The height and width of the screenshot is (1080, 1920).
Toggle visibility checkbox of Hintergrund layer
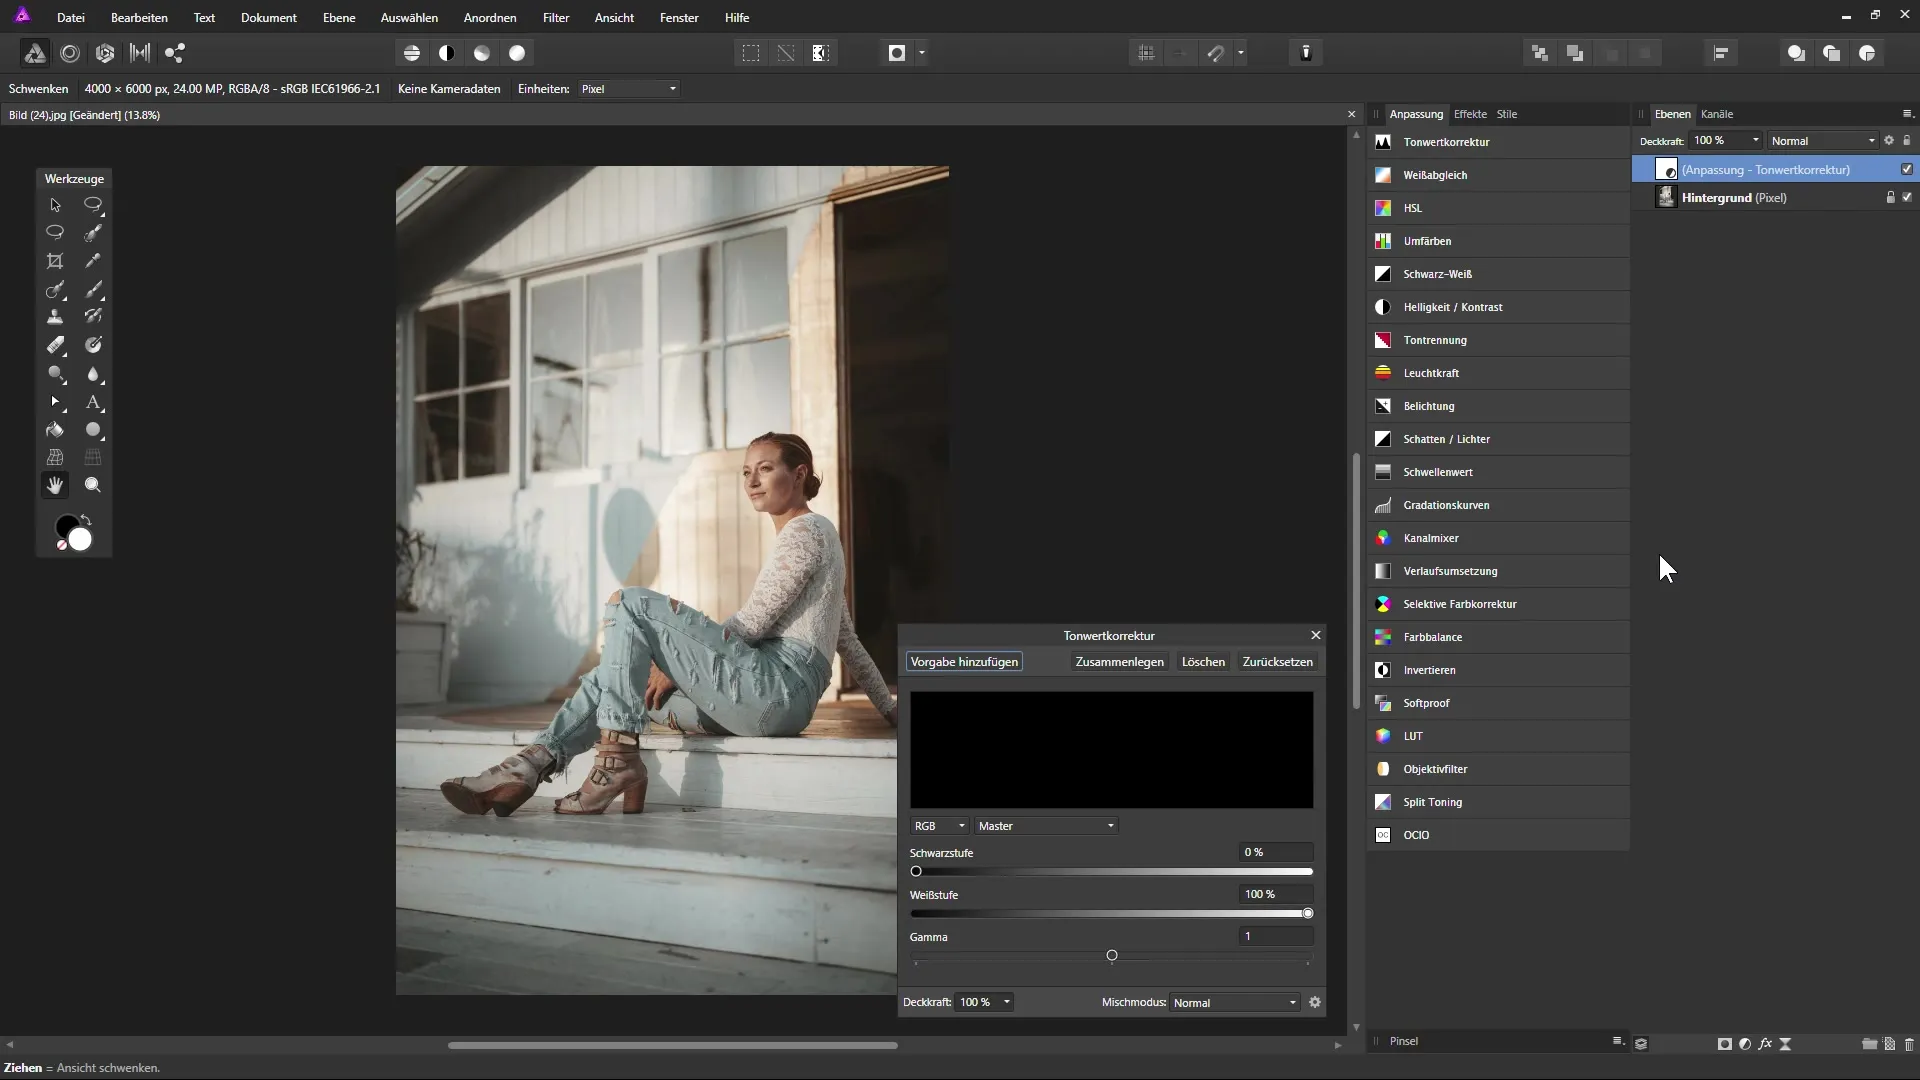(1907, 197)
